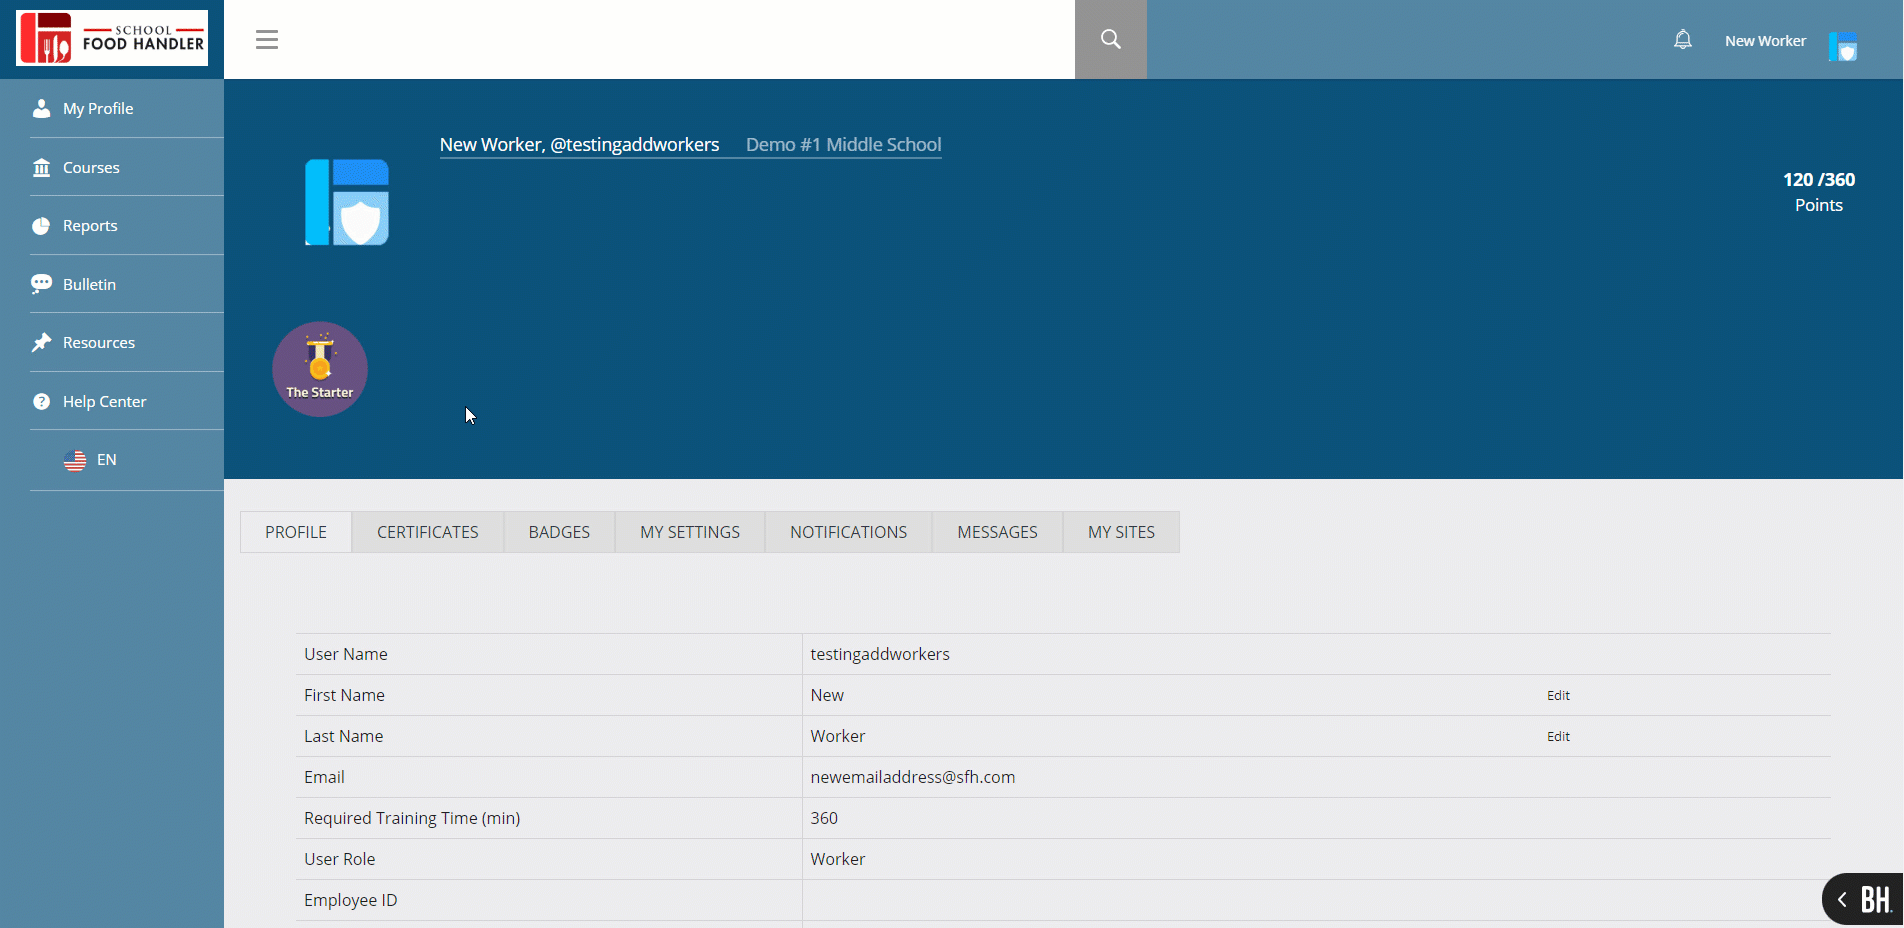Open Resources in sidebar
The image size is (1904, 928).
tap(99, 343)
